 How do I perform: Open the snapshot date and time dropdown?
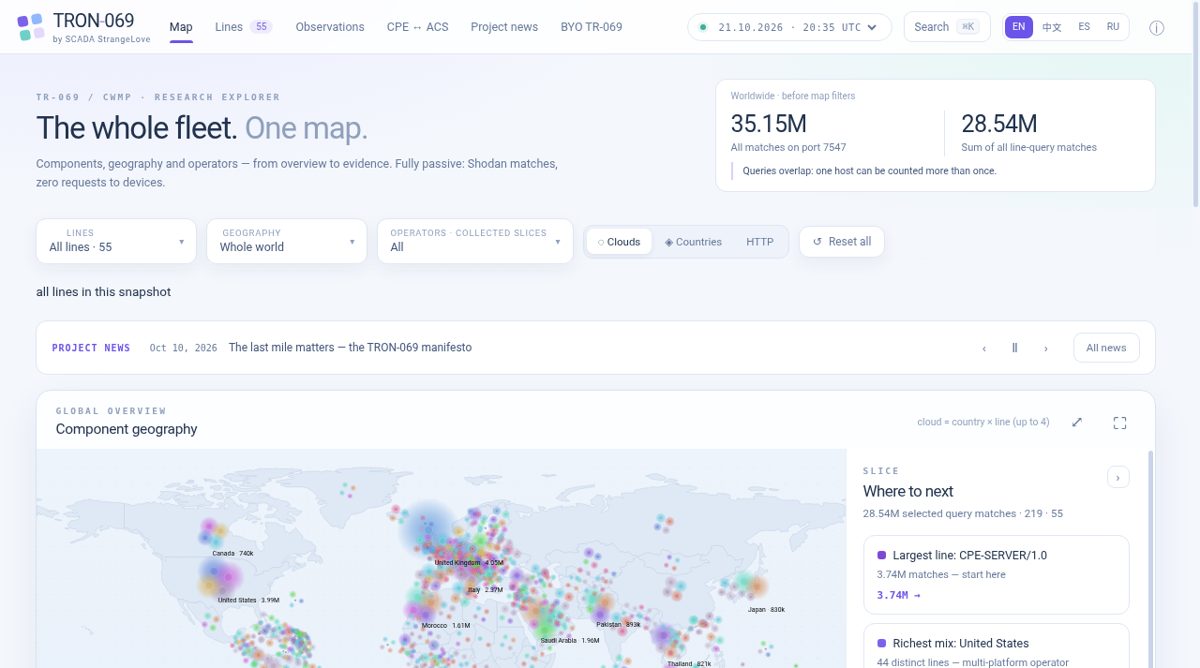point(789,27)
